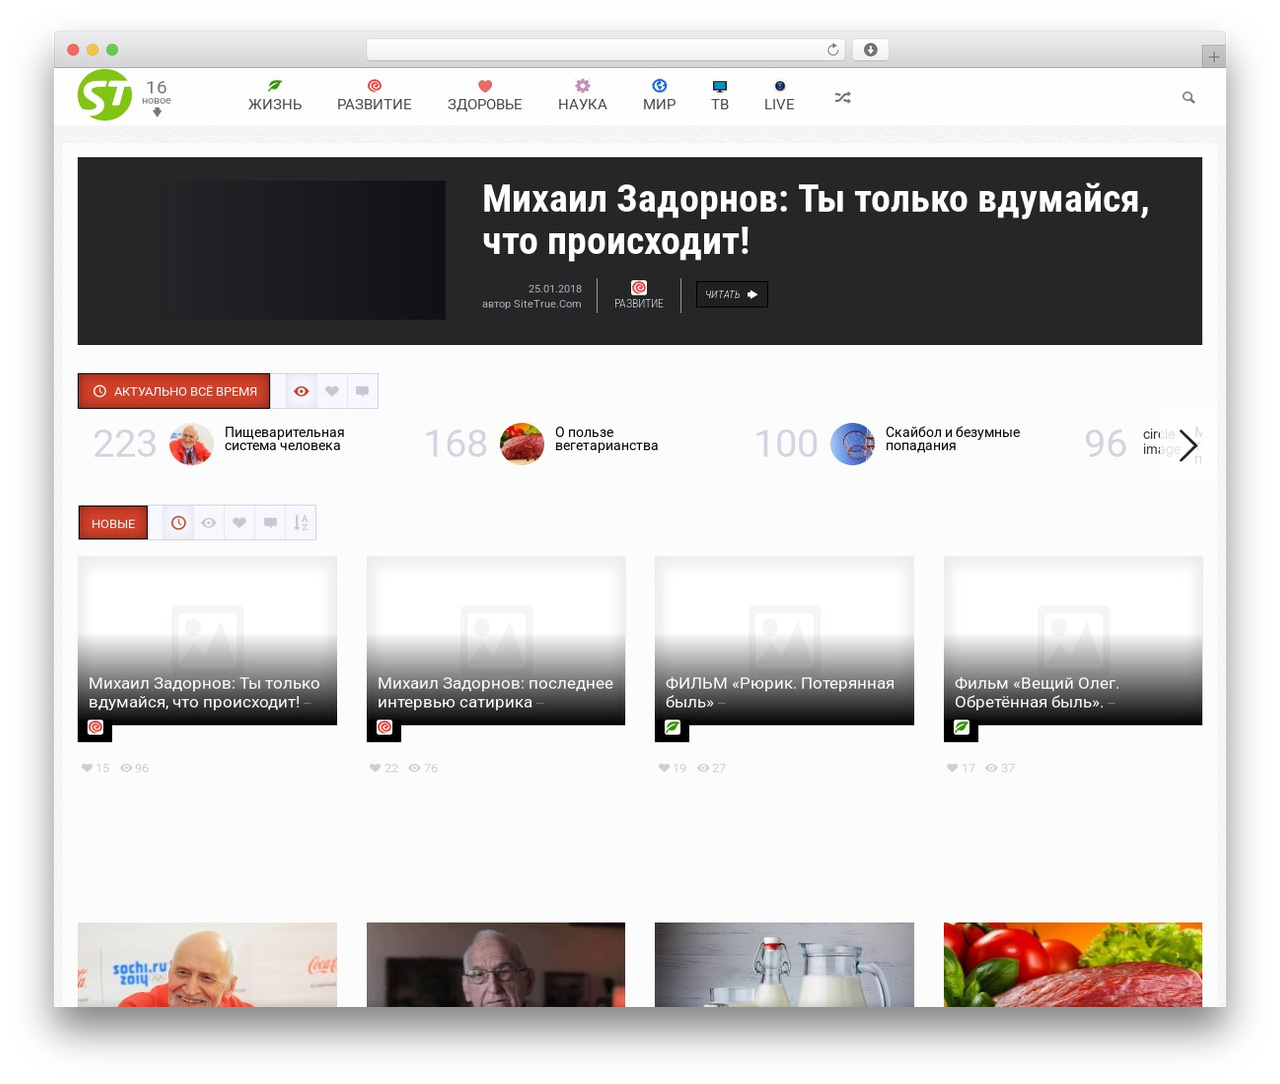Toggle the views eye filter beside АКТУАЛЬНО ВСЁ ВРЕМЯ
The width and height of the screenshot is (1280, 1084).
click(301, 391)
